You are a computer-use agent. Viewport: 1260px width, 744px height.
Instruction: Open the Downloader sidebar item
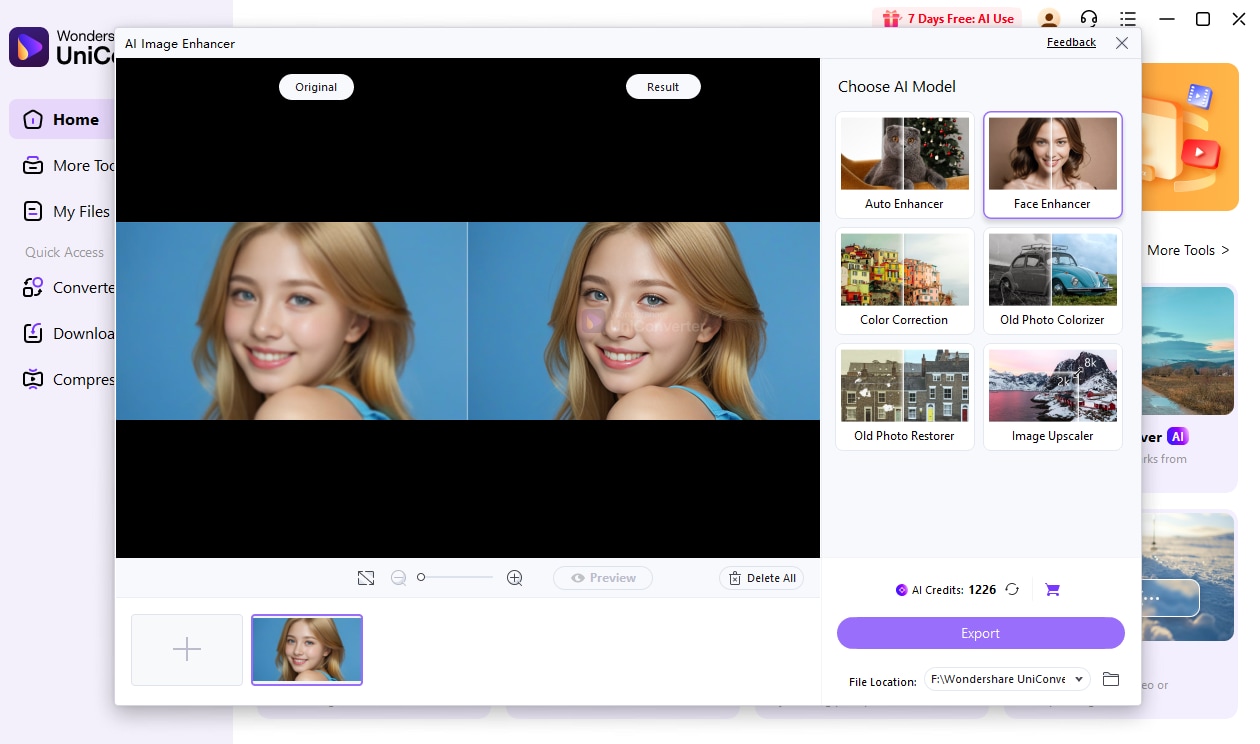68,333
